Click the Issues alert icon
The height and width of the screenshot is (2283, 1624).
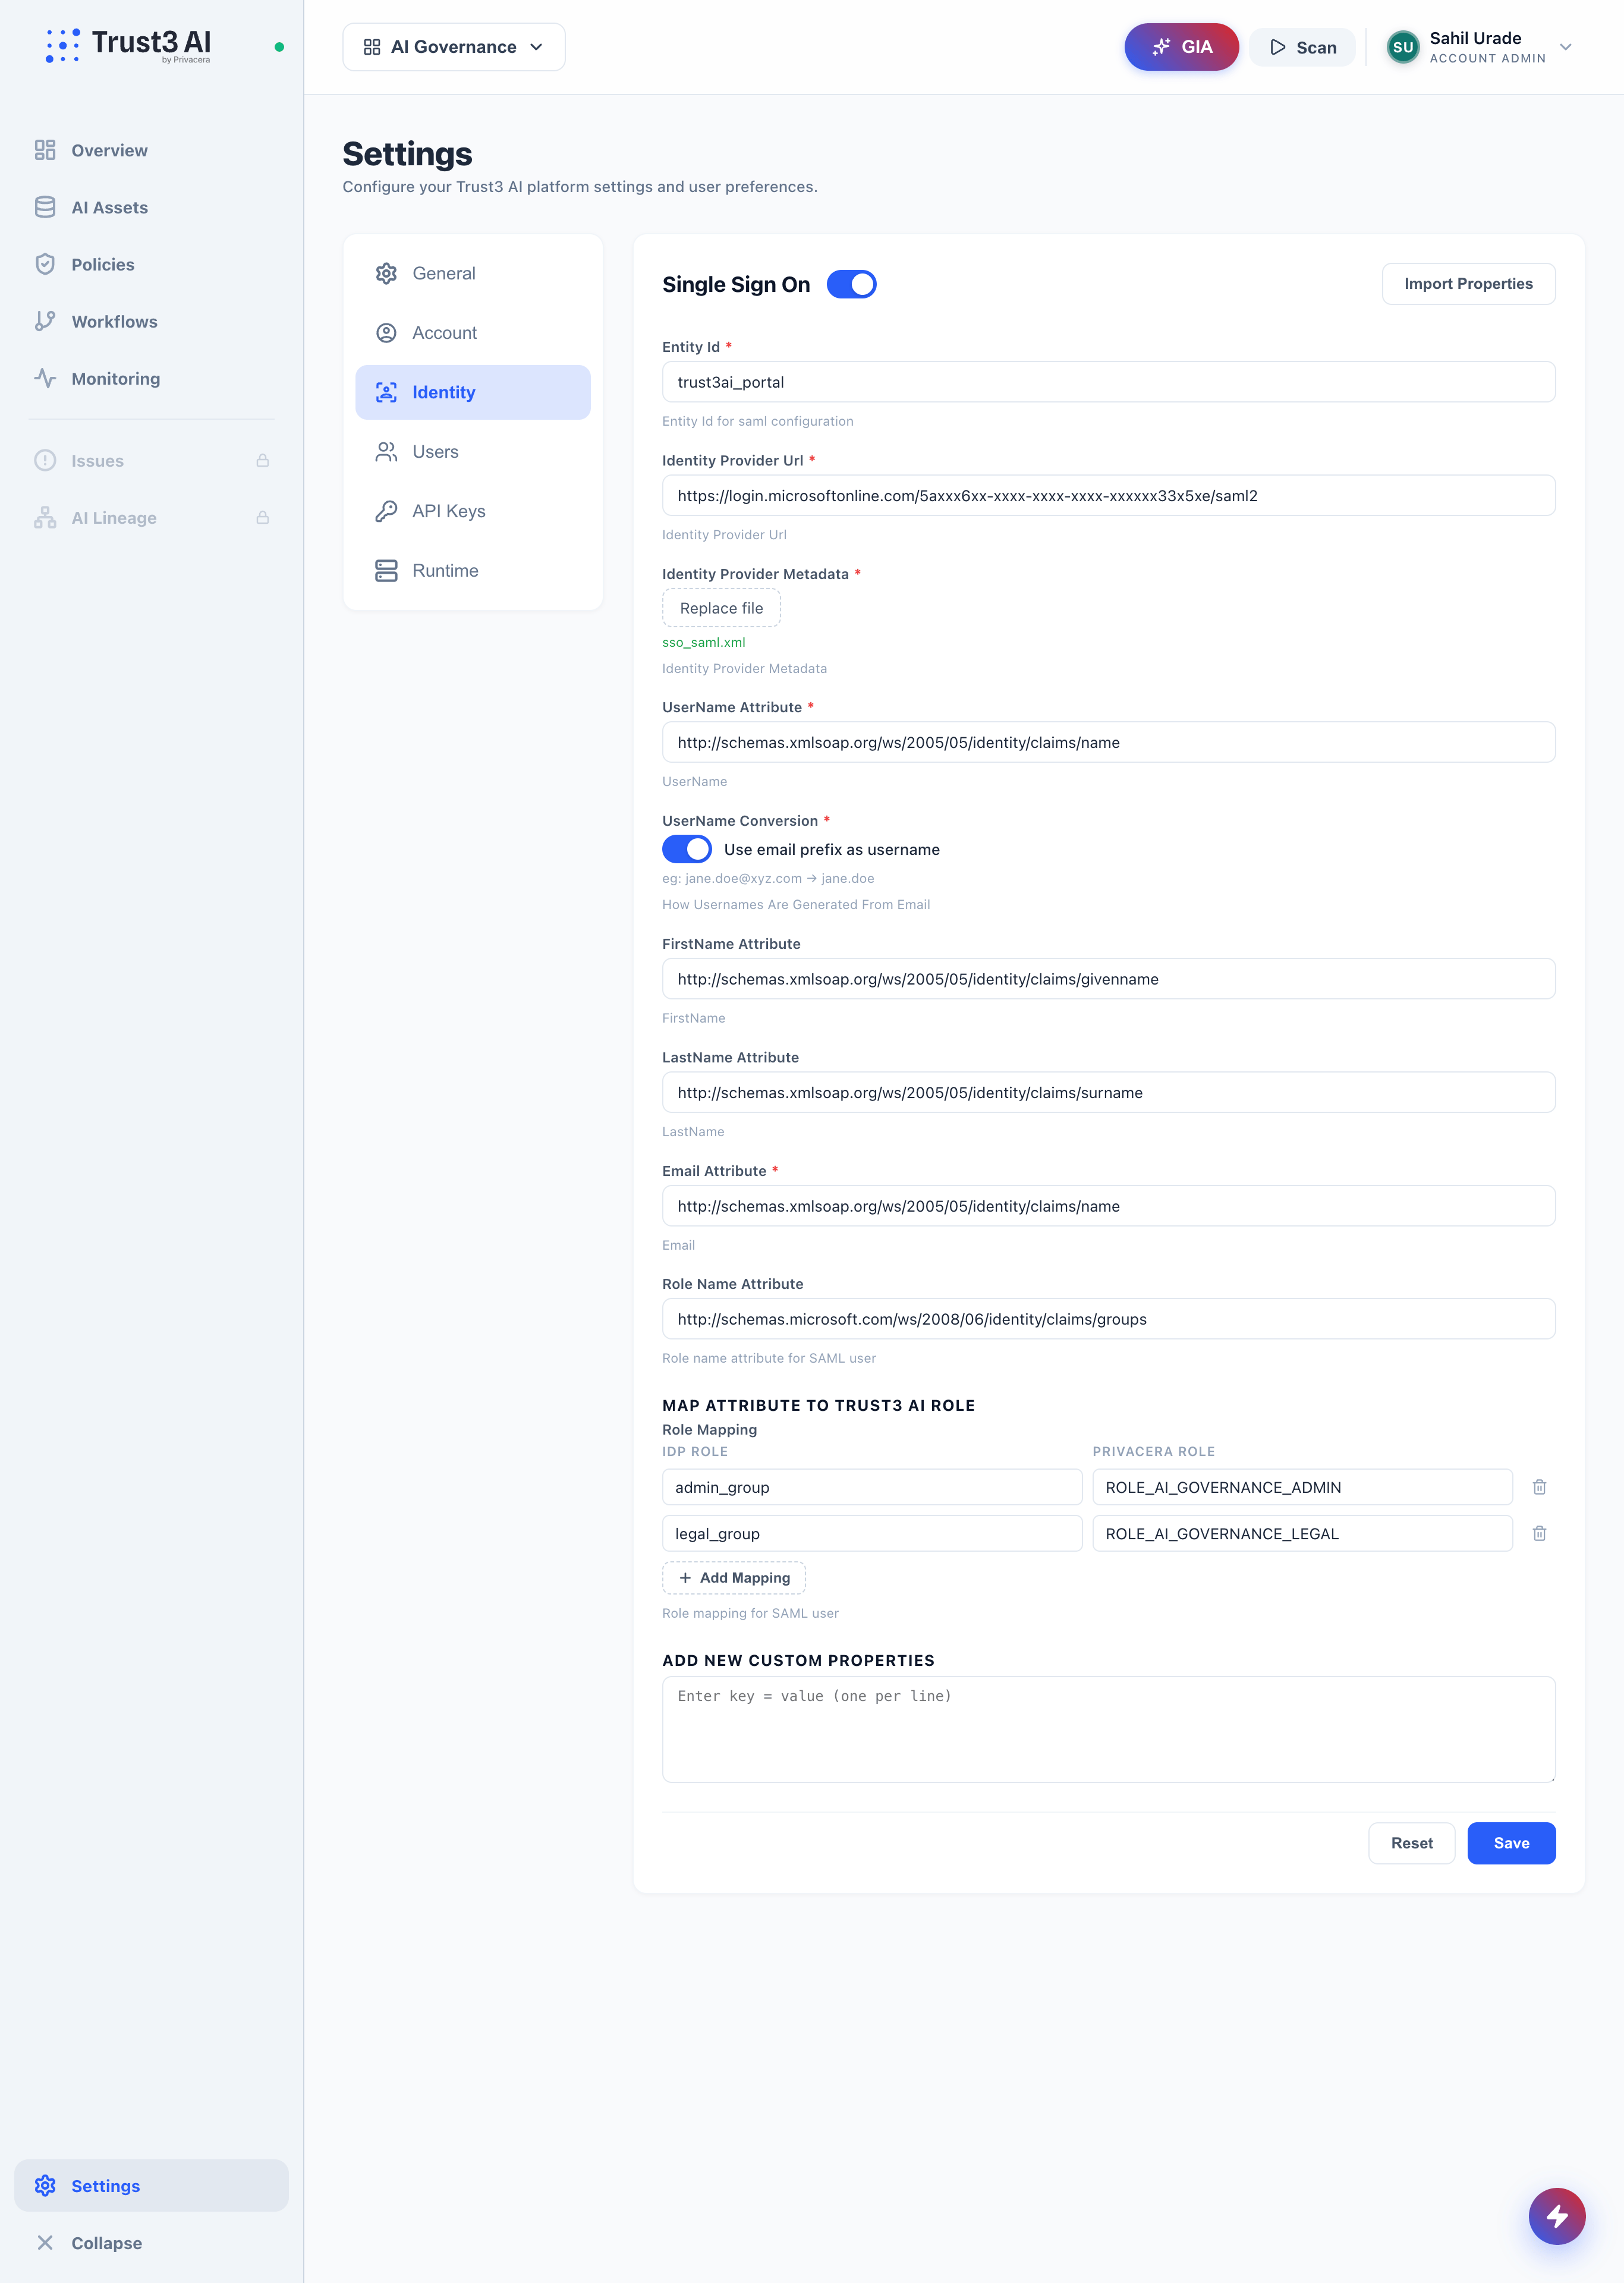tap(45, 460)
